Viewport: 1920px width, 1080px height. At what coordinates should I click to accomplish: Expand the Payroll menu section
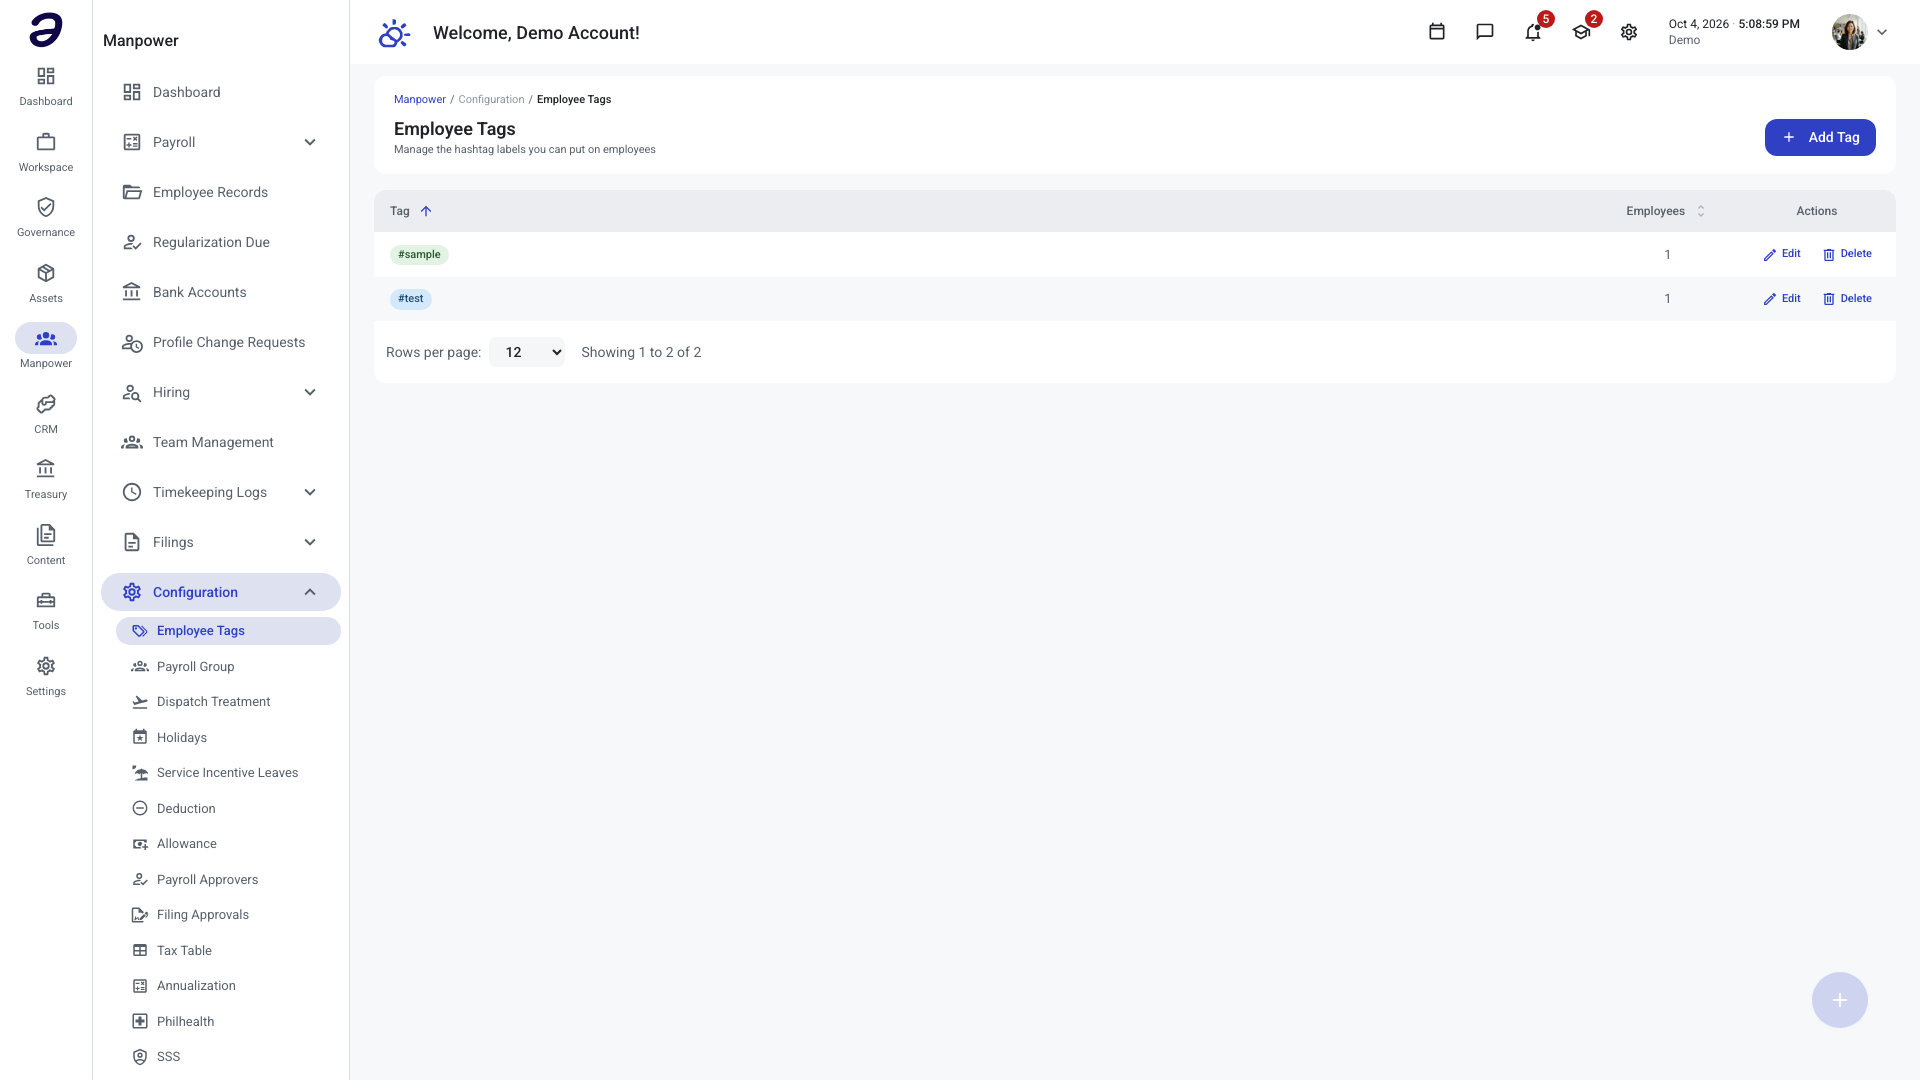pos(221,142)
